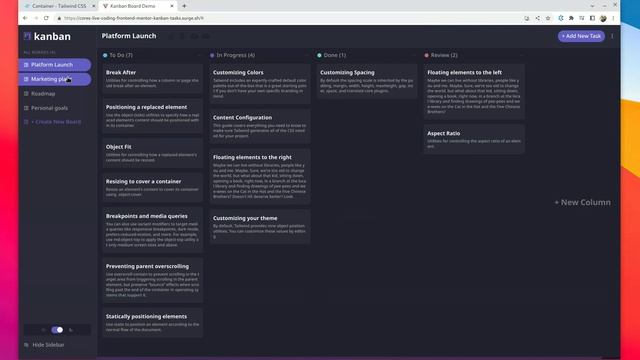Click the teal dot on the To Do column
This screenshot has height=360, width=640.
point(105,55)
